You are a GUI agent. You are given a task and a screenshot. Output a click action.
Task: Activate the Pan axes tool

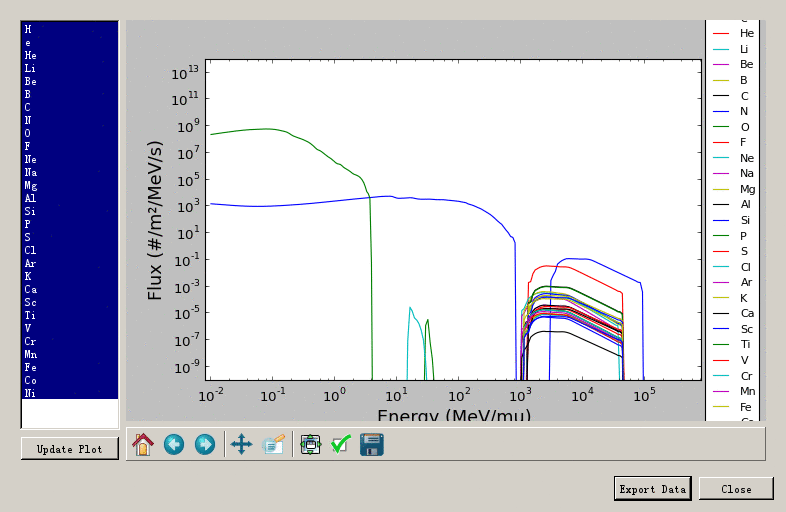coord(241,444)
